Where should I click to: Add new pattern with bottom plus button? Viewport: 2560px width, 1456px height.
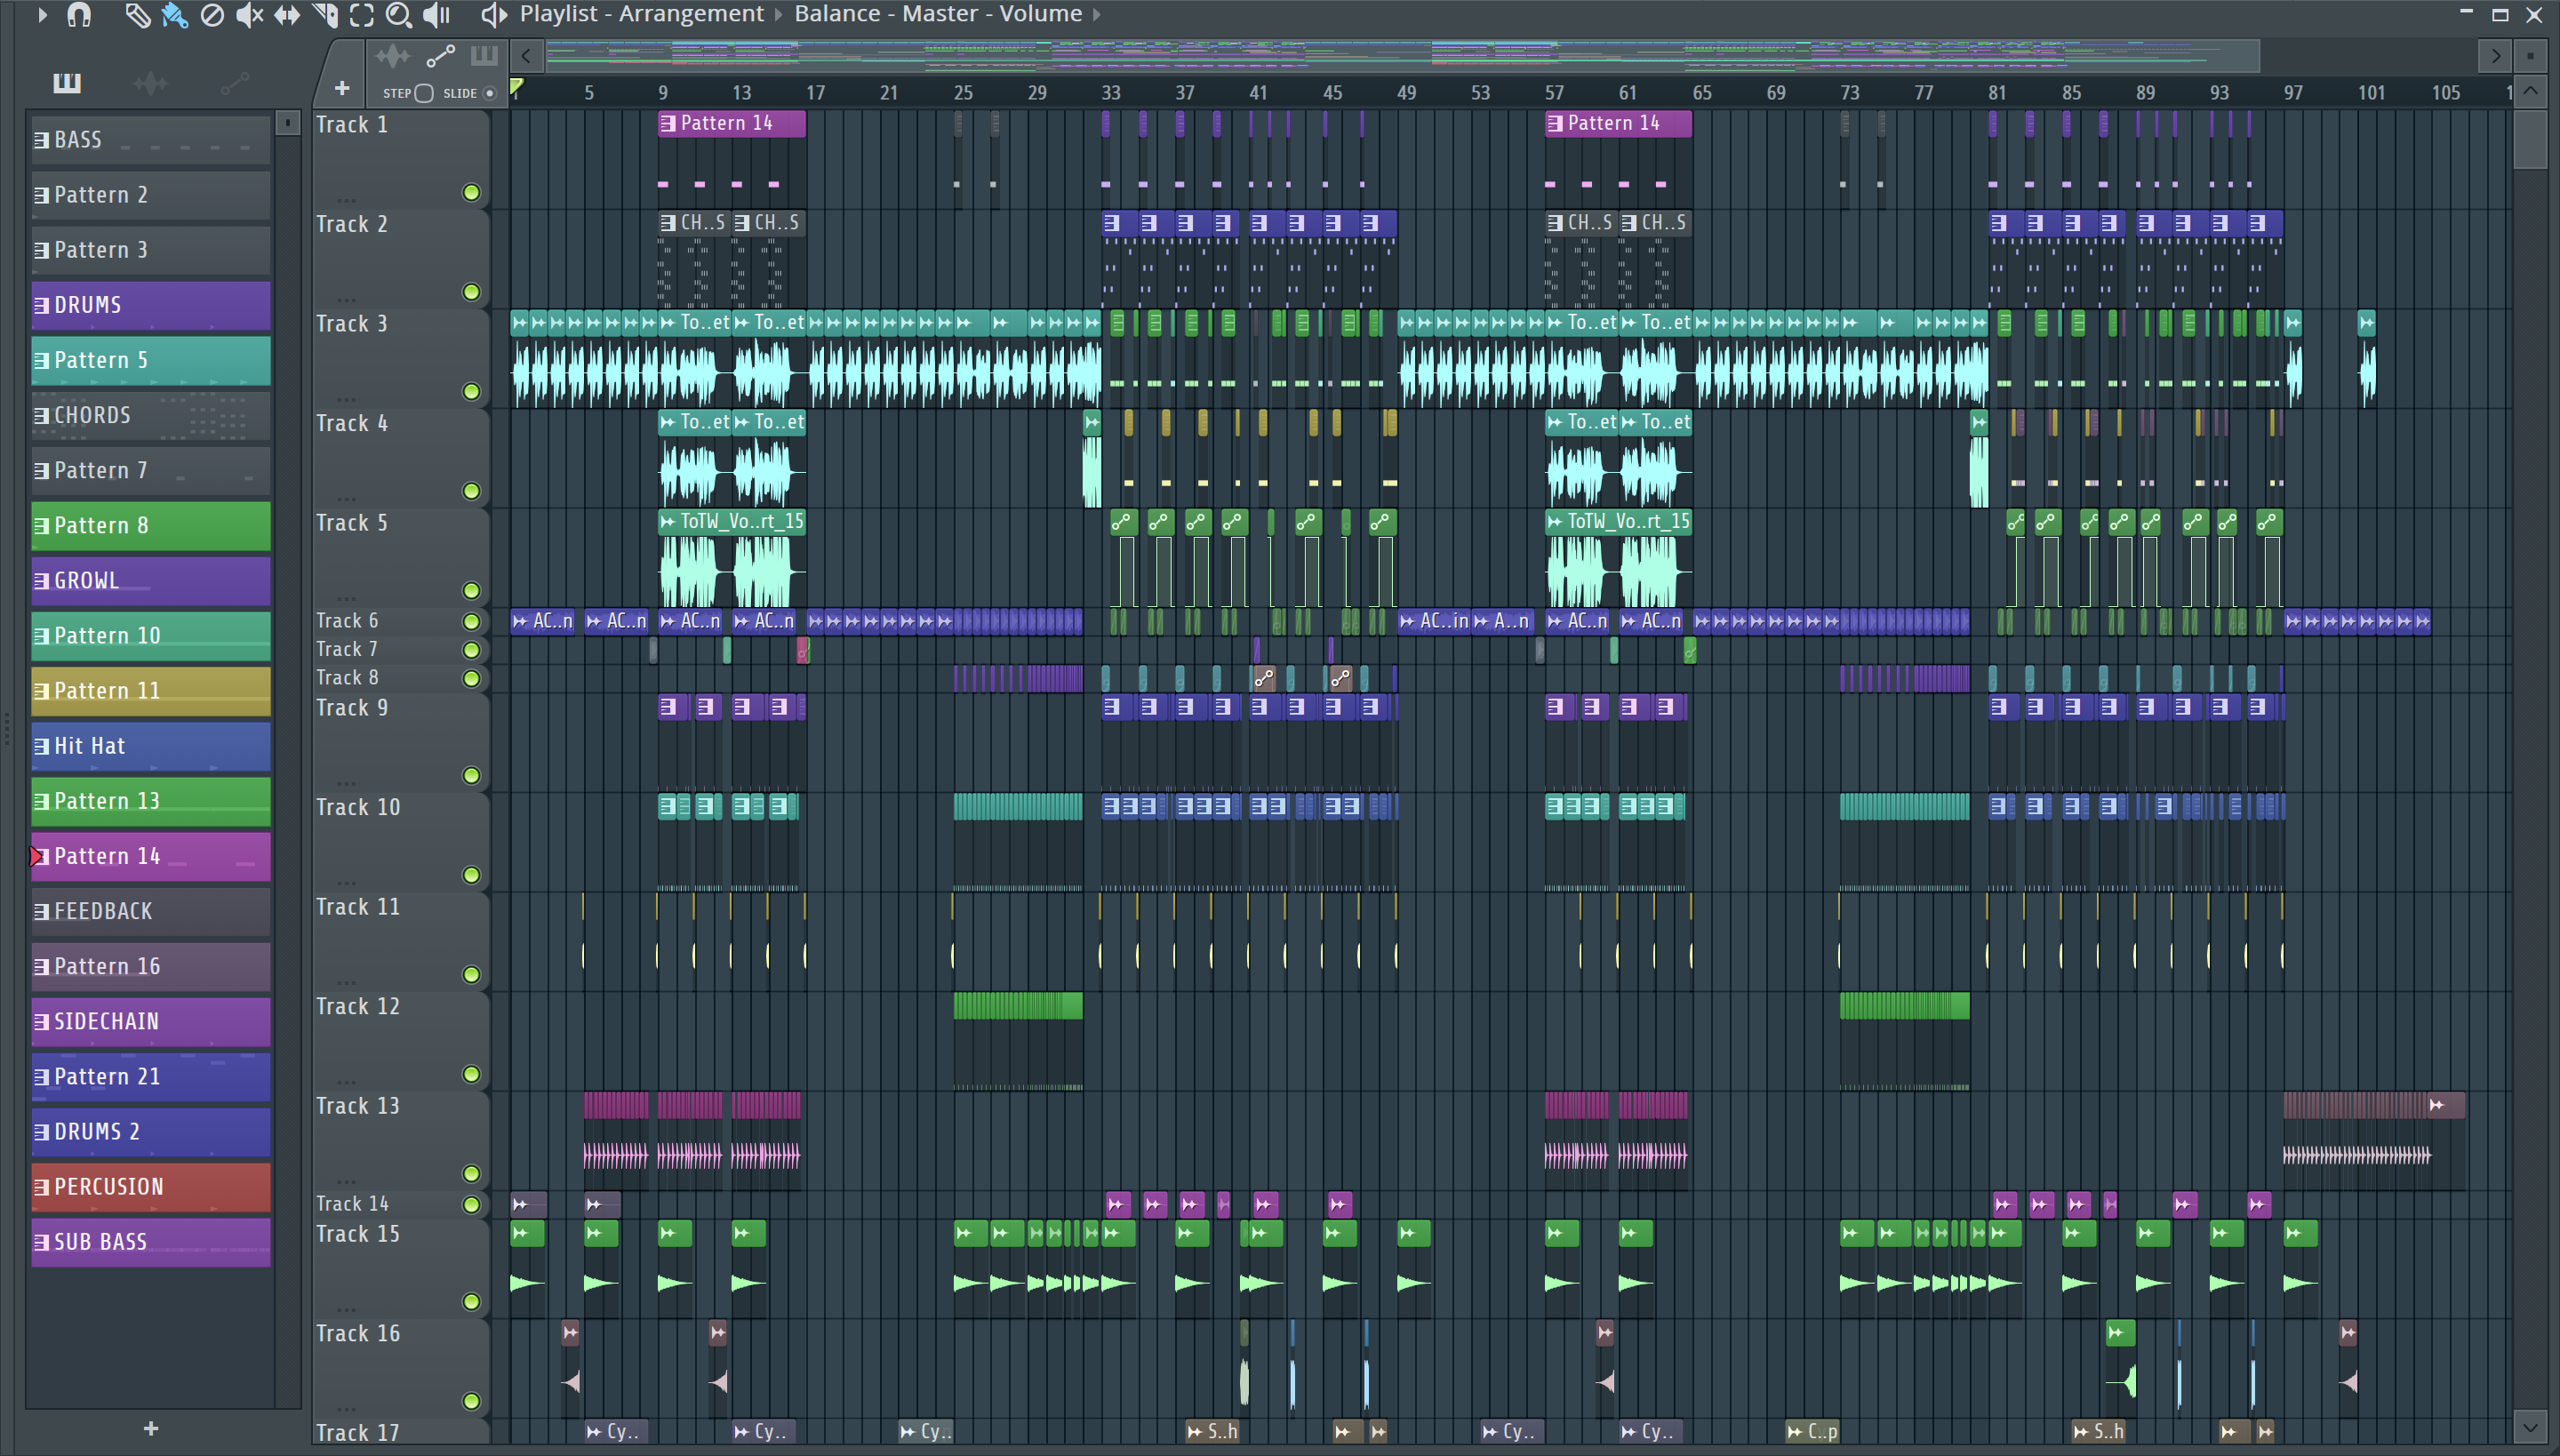pos(151,1428)
